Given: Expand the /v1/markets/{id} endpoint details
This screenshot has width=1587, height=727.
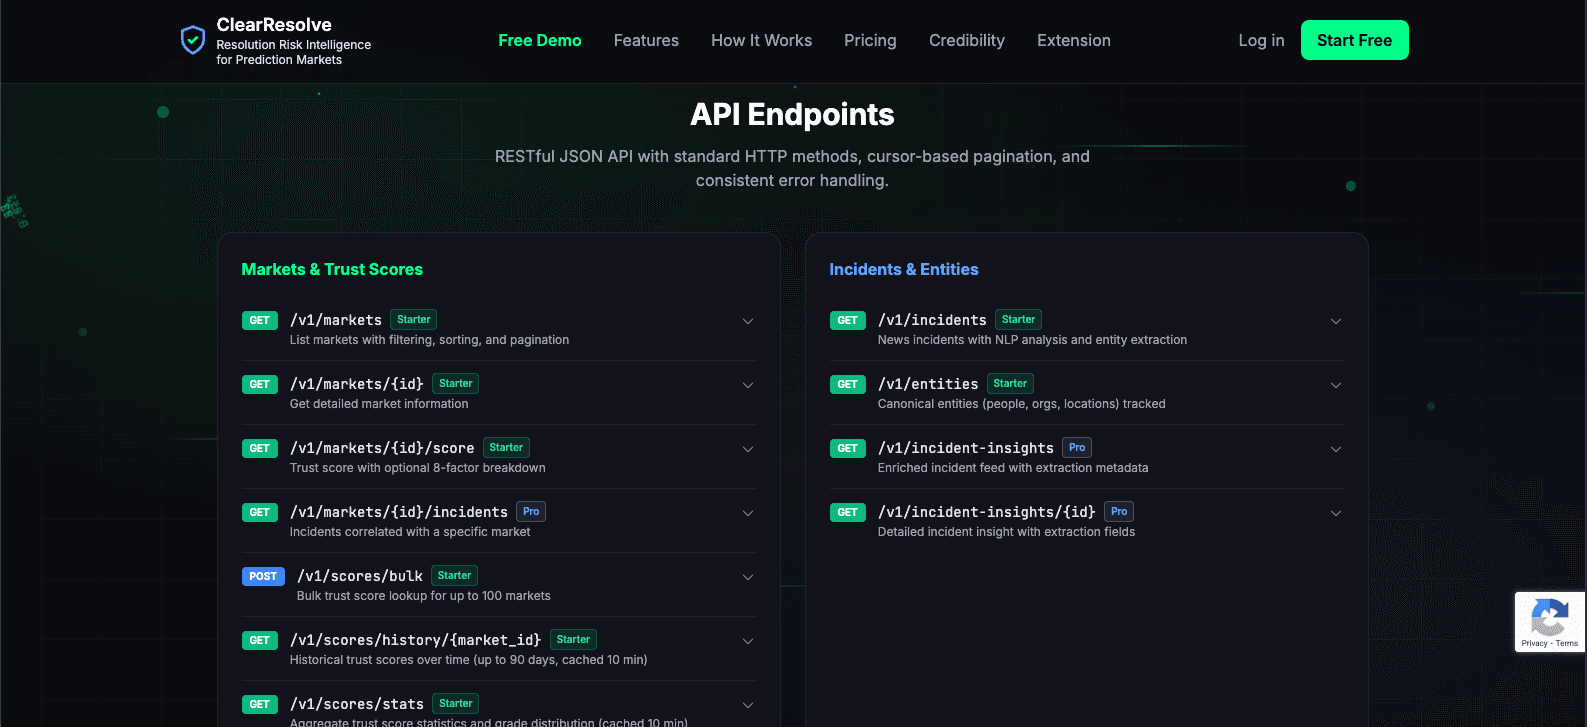Looking at the screenshot, I should 748,385.
